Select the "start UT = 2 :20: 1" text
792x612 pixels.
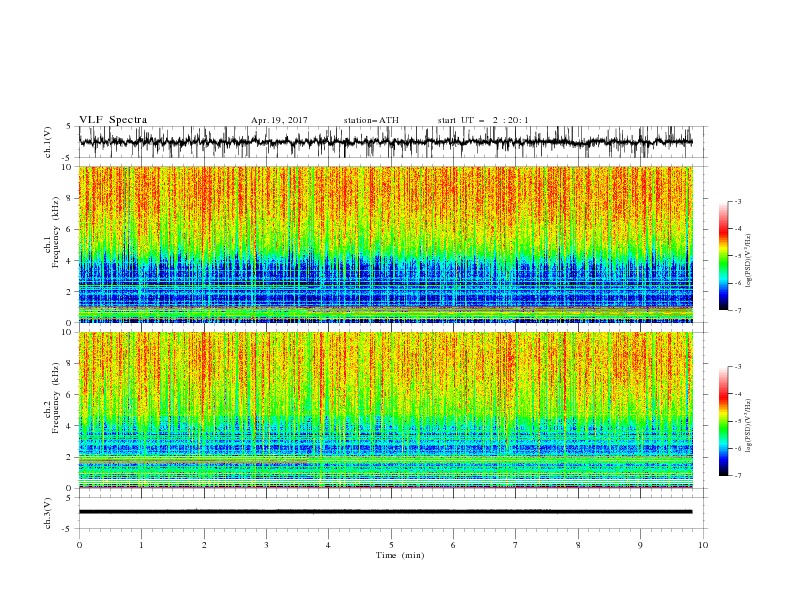tap(483, 120)
